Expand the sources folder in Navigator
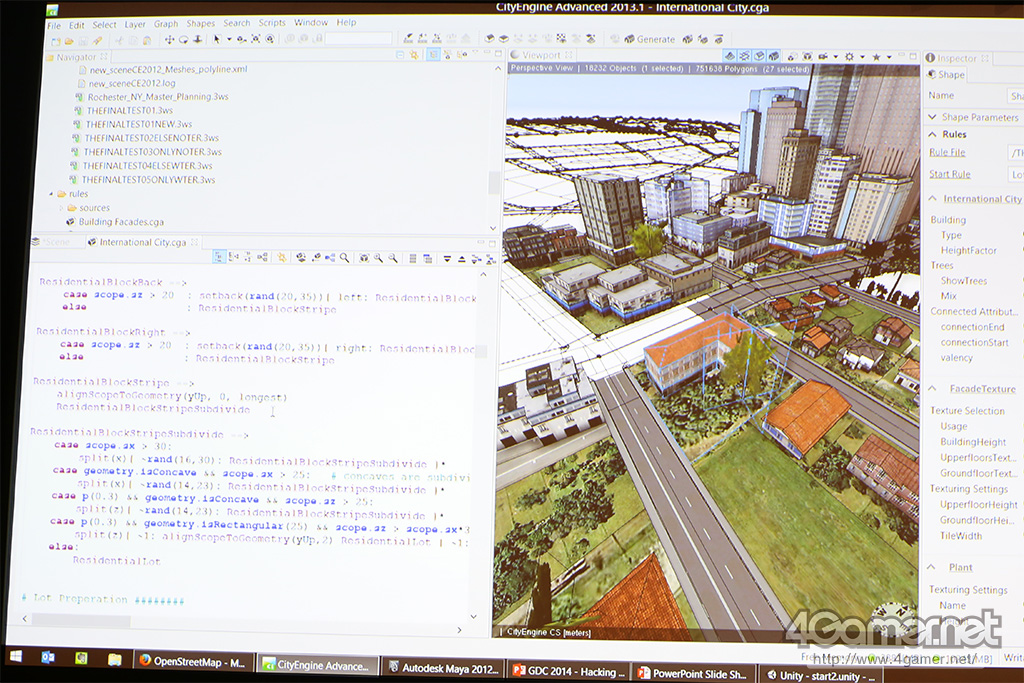 point(61,208)
